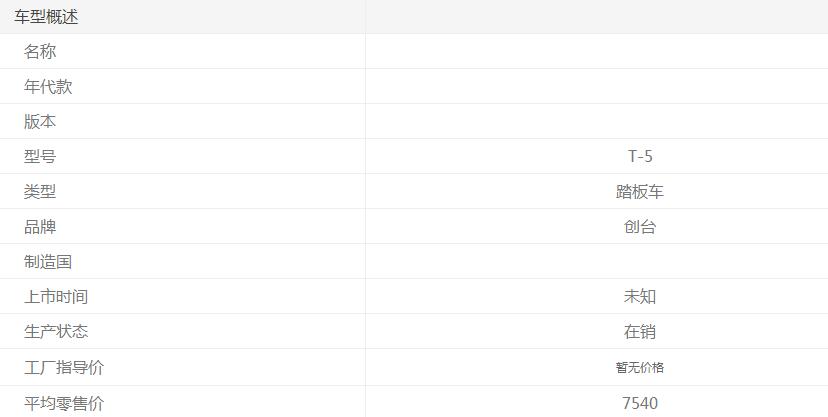Select the 名称 row label

[40, 52]
